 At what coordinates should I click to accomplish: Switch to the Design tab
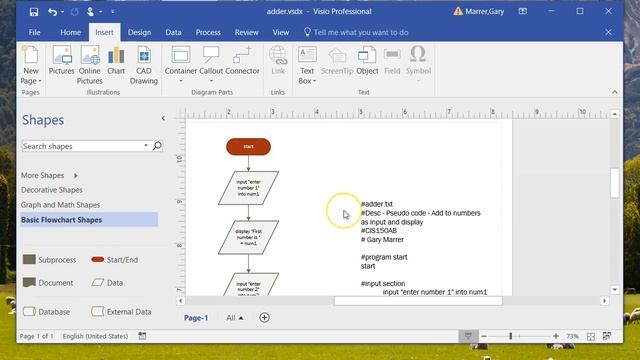pos(139,32)
